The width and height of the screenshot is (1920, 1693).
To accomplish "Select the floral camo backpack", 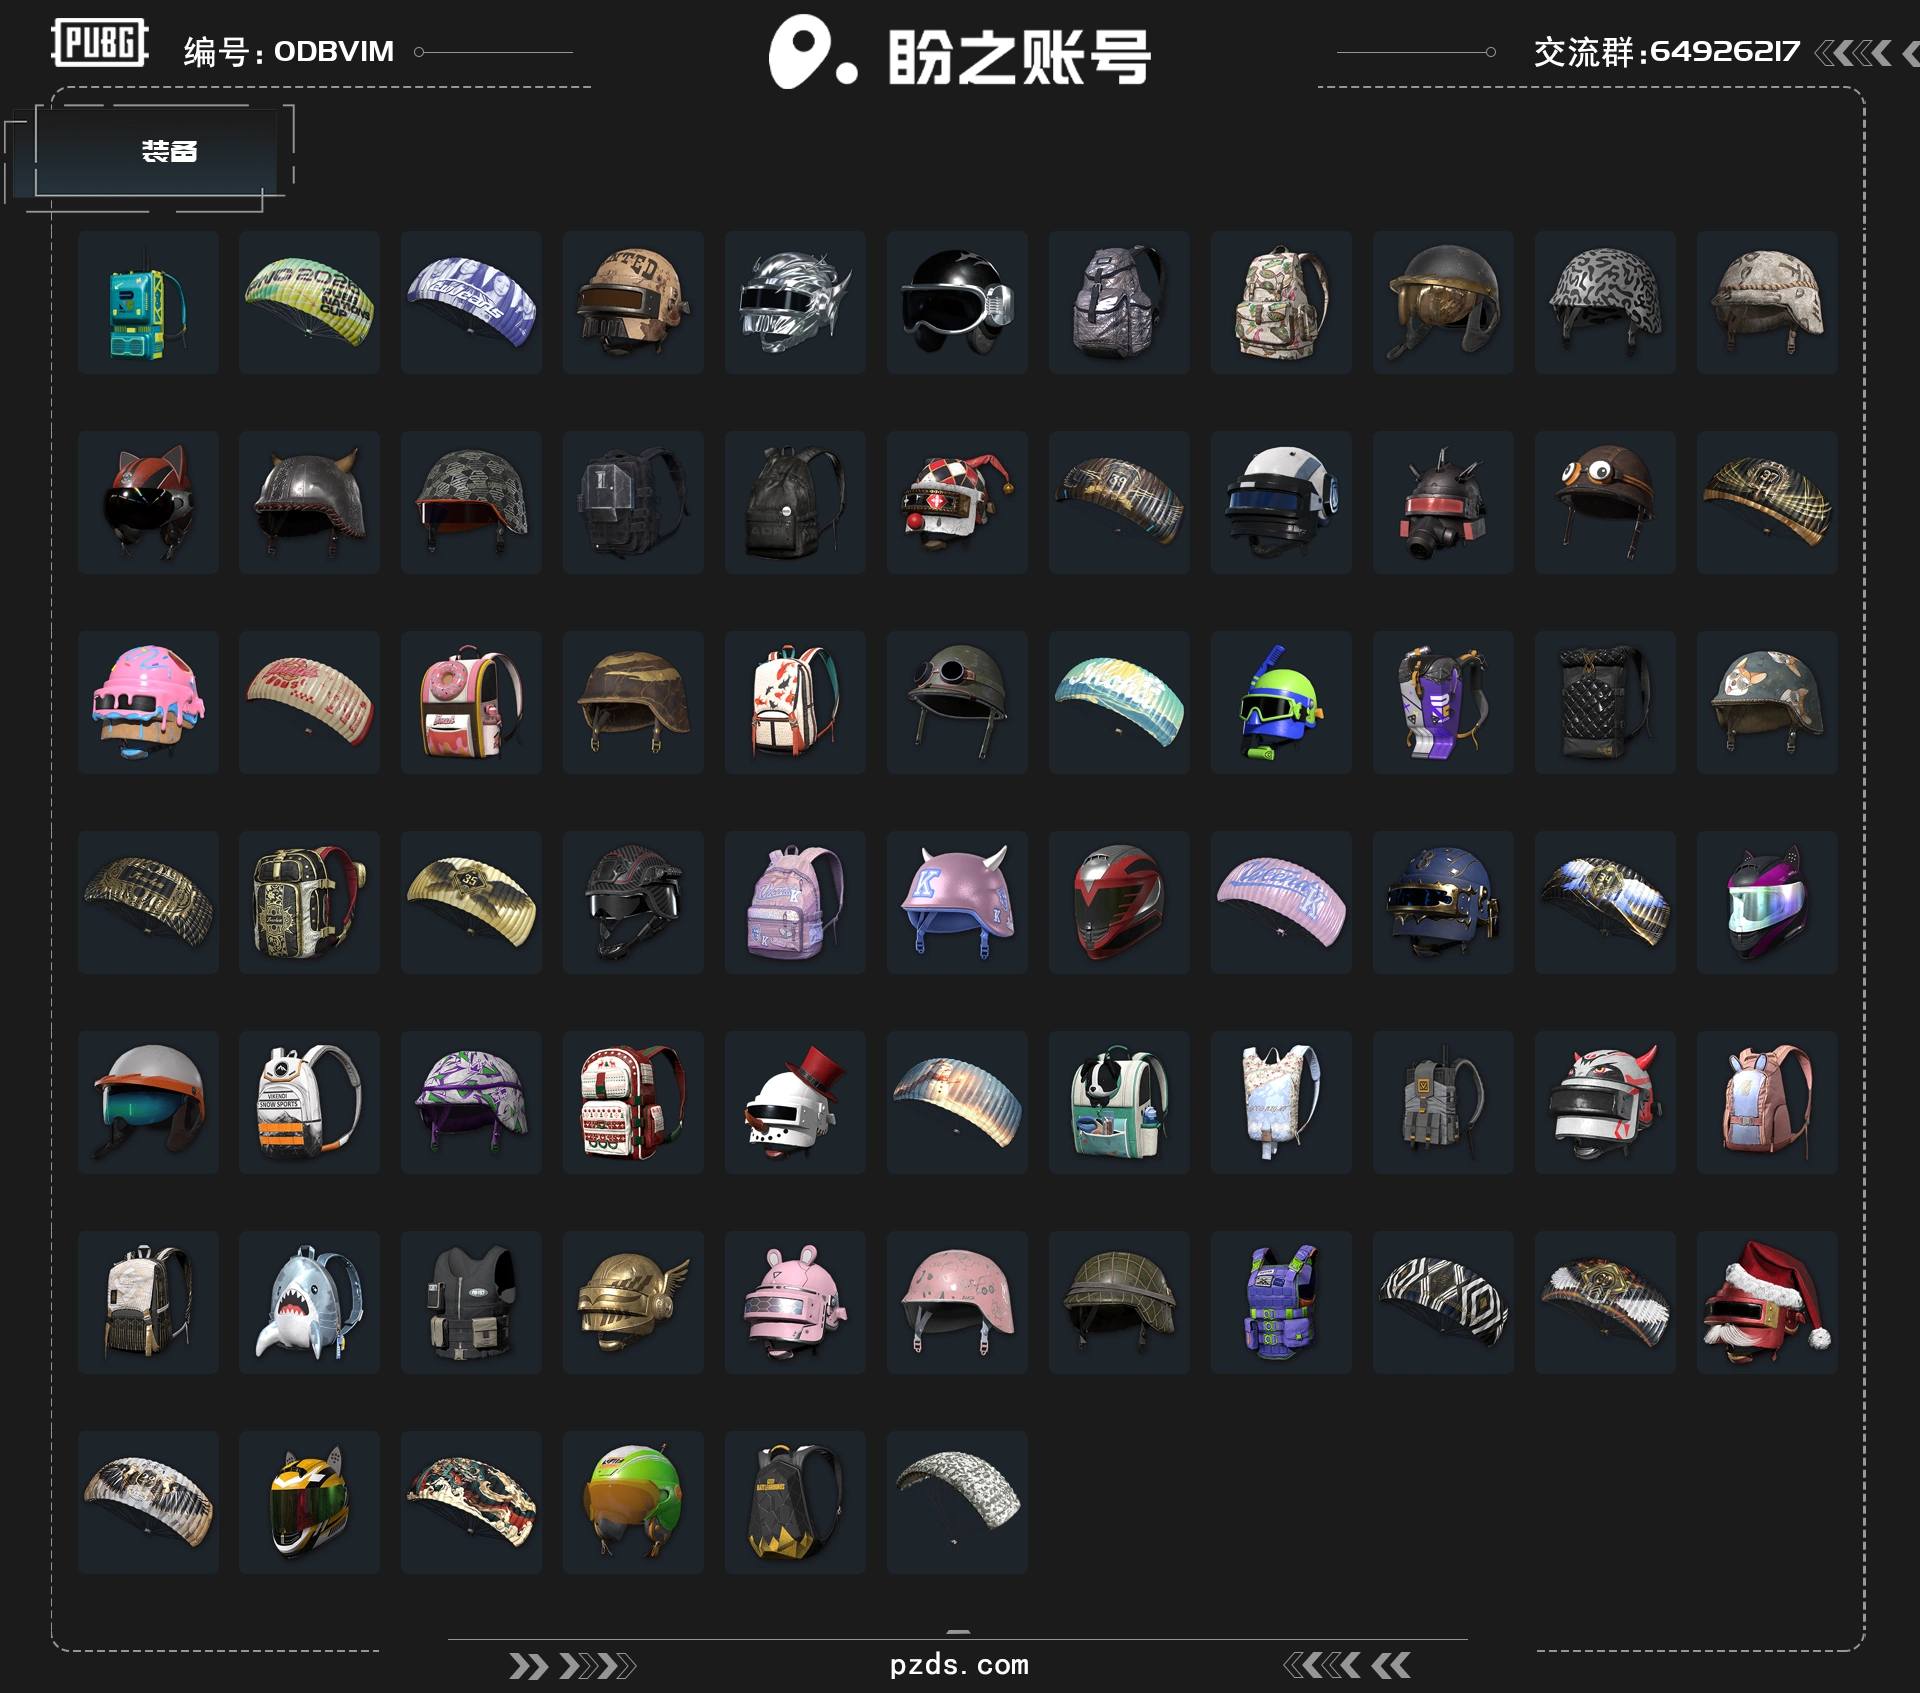I will (x=1281, y=302).
